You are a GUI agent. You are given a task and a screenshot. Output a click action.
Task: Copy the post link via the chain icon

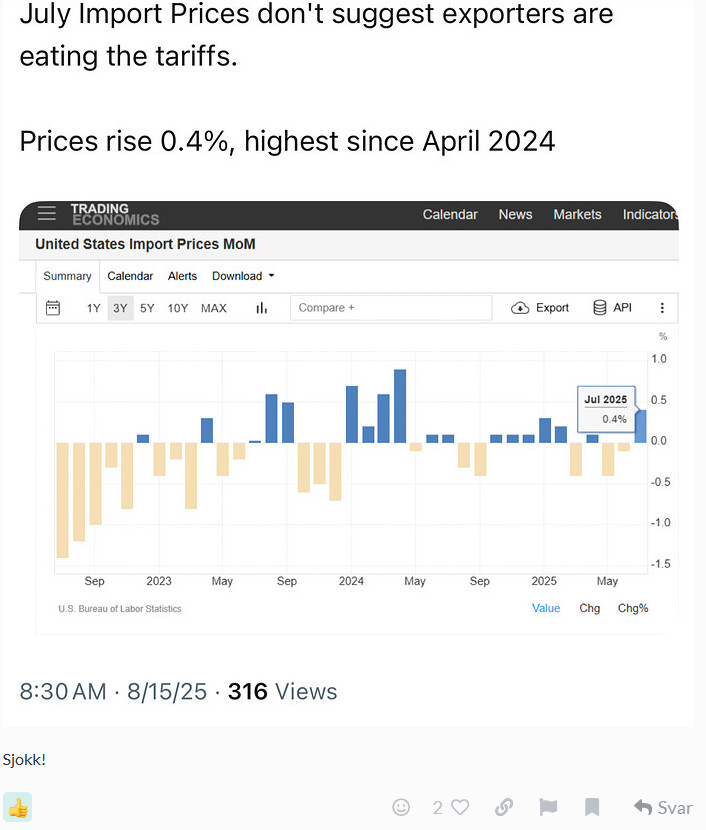504,807
